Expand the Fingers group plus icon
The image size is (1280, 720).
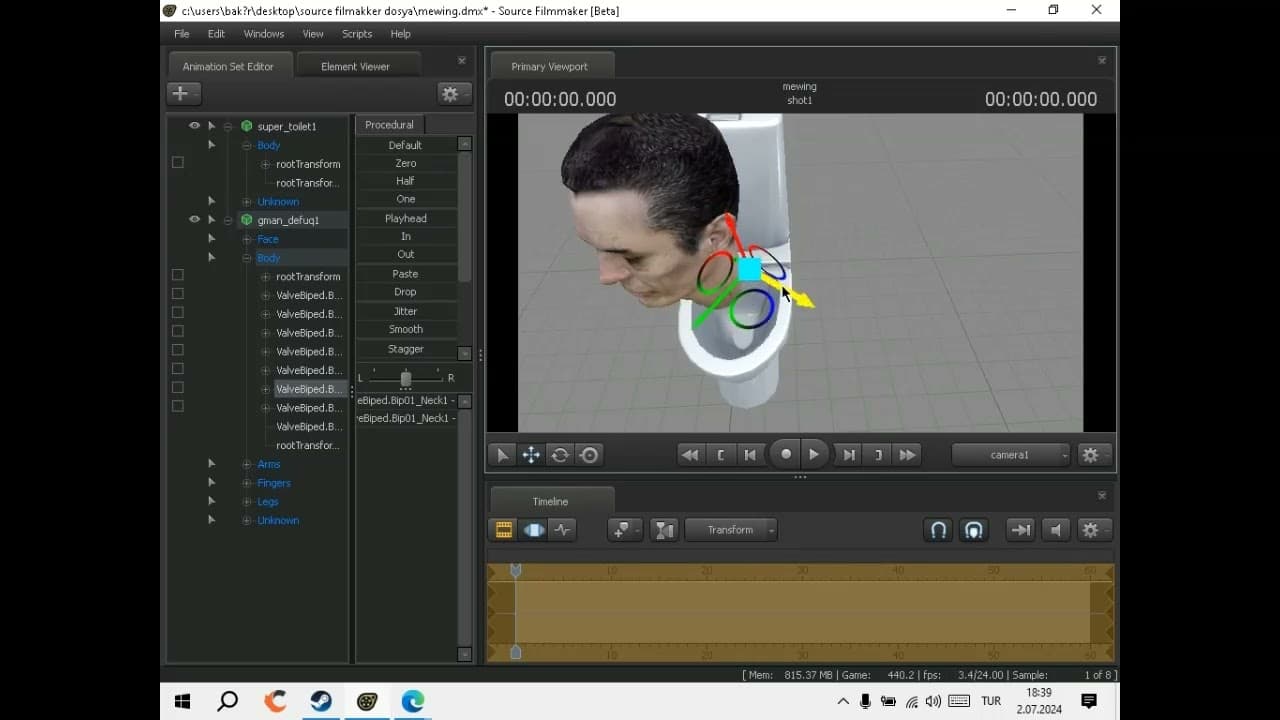point(247,483)
